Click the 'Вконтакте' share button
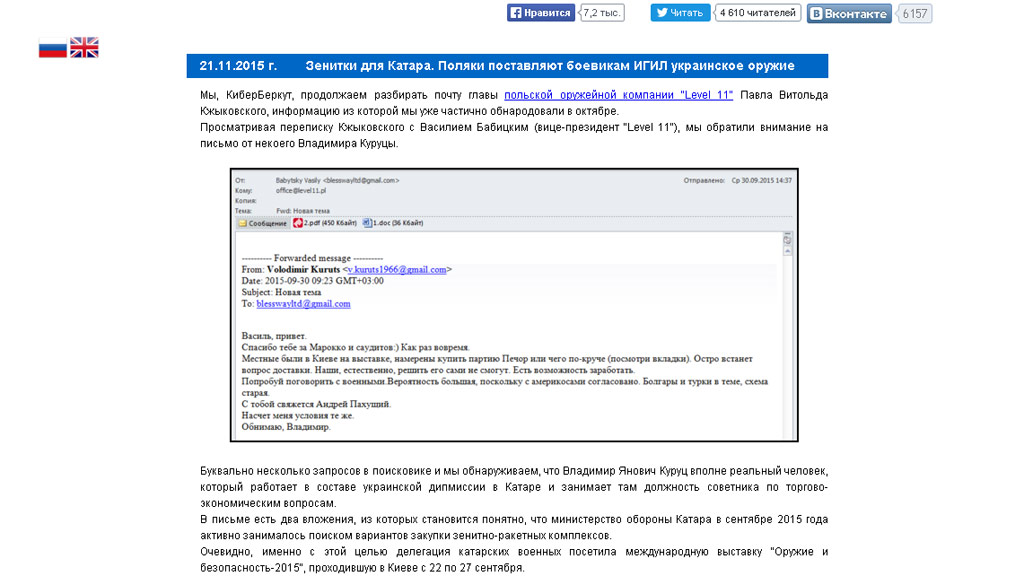 click(849, 14)
